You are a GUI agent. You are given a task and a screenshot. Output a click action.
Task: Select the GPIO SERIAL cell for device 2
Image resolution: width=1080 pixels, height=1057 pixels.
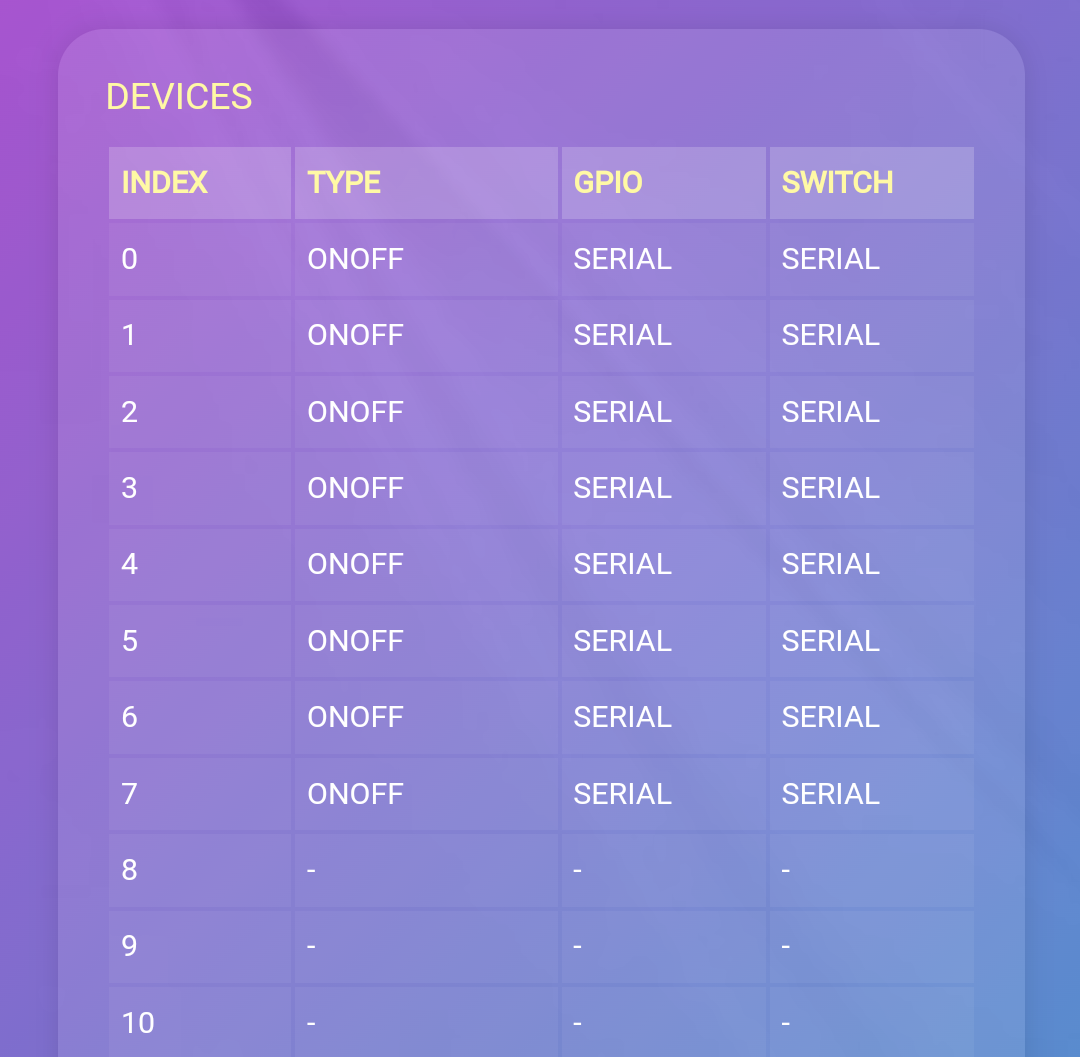(x=622, y=412)
